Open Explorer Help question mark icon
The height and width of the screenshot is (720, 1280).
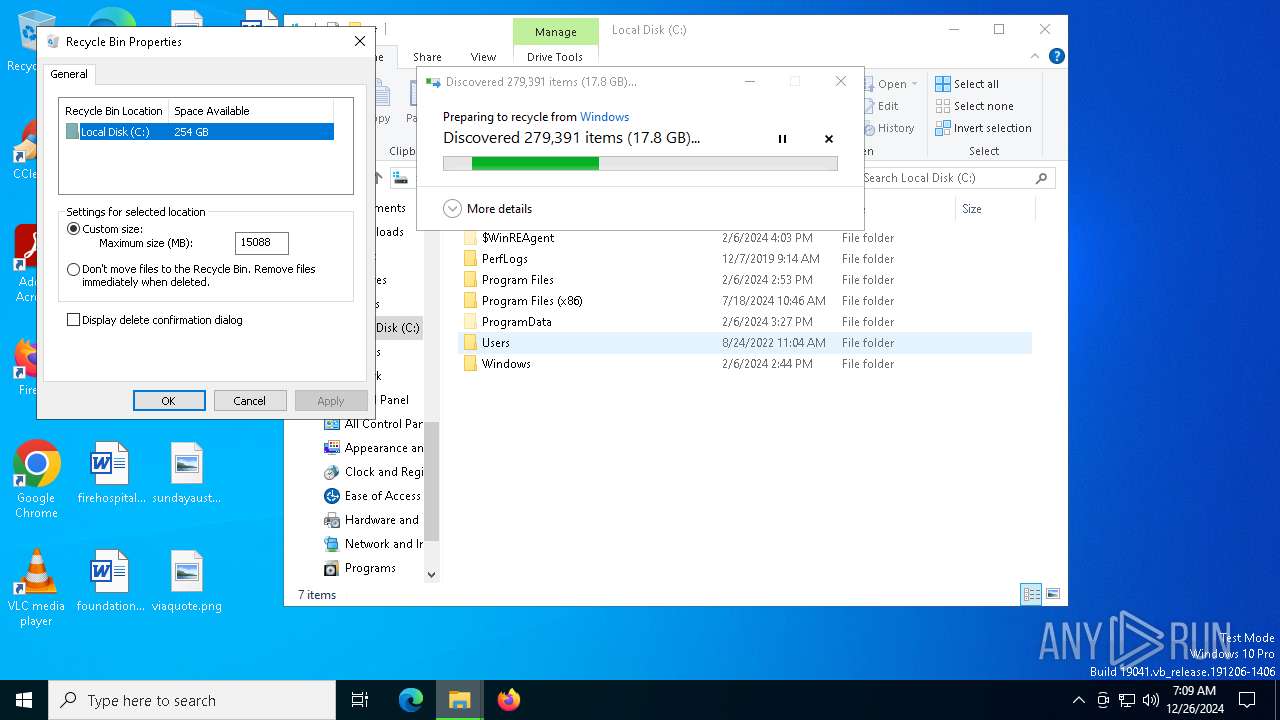pos(1056,57)
